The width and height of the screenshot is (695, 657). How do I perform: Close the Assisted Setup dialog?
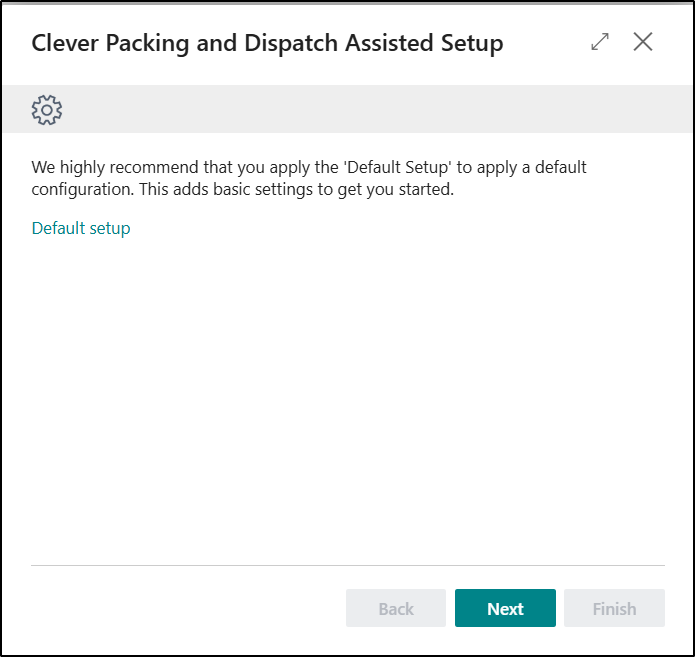(x=643, y=42)
